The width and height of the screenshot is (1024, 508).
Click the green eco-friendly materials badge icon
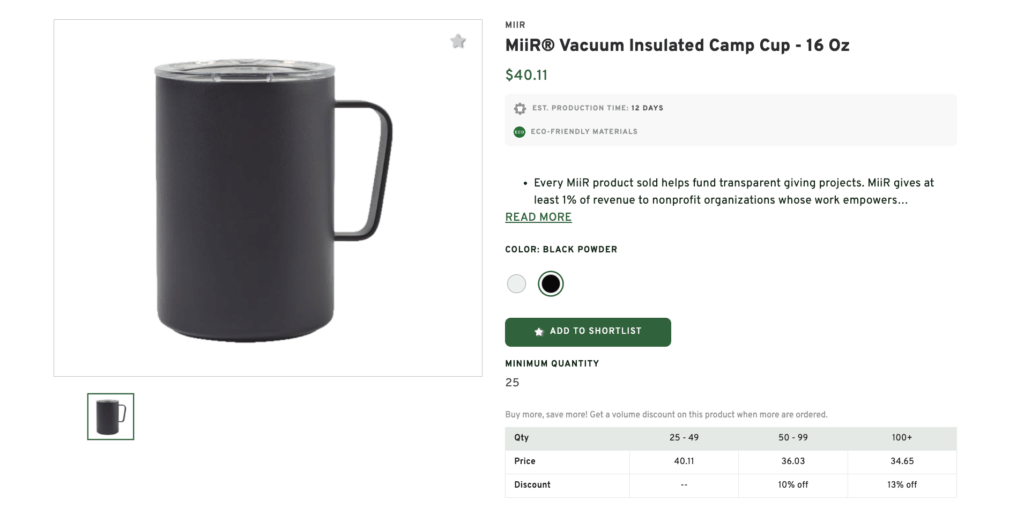520,132
